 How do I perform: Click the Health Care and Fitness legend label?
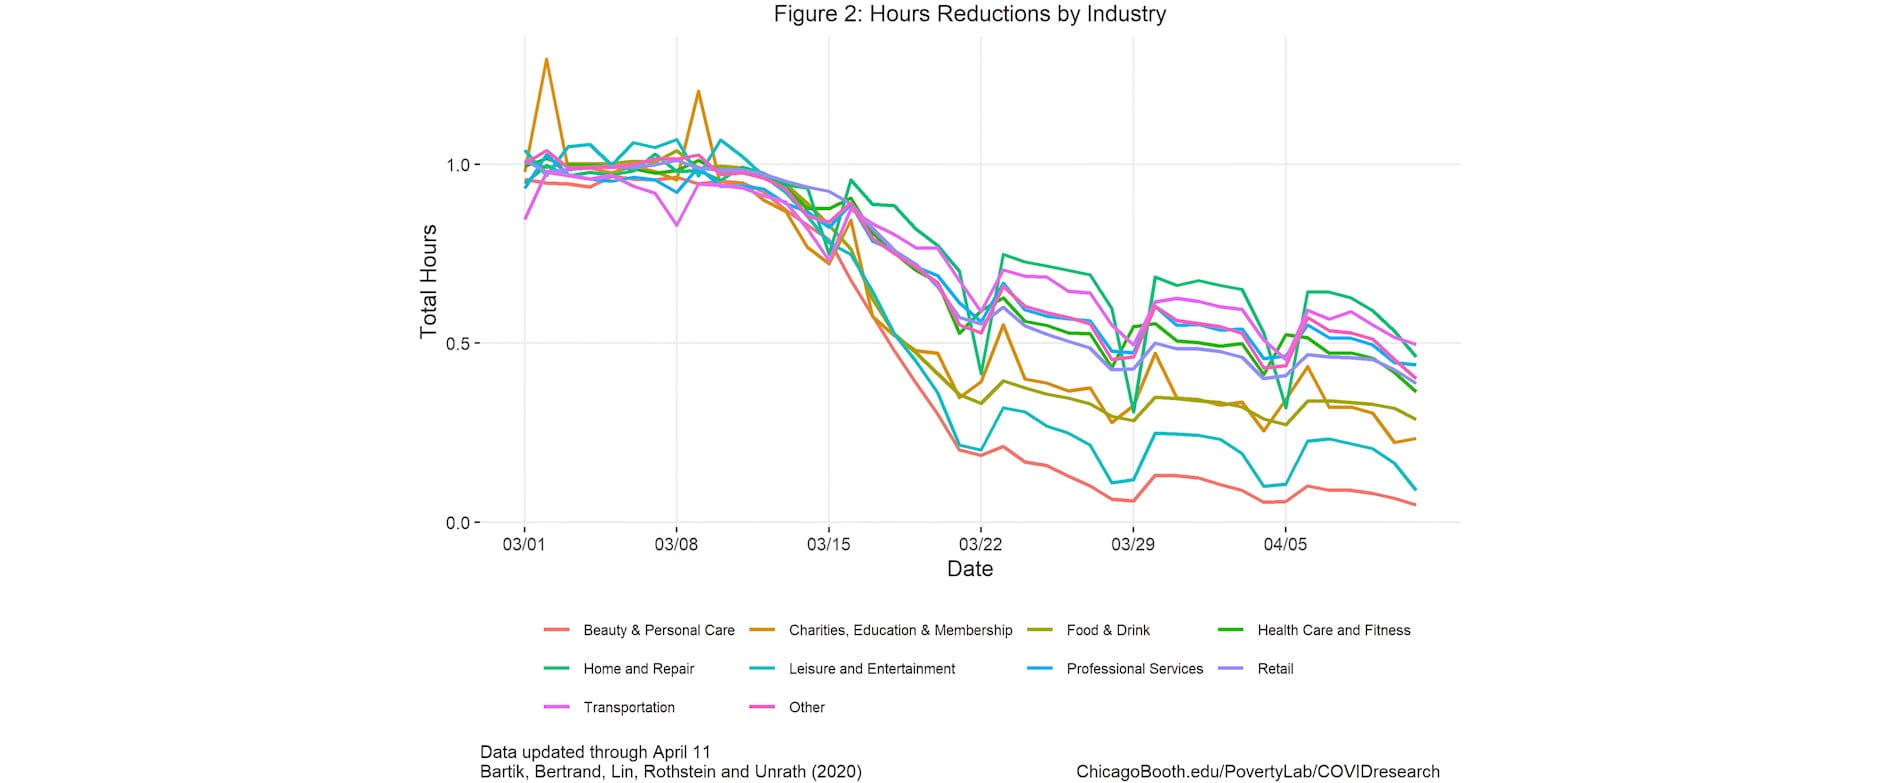coord(1333,630)
